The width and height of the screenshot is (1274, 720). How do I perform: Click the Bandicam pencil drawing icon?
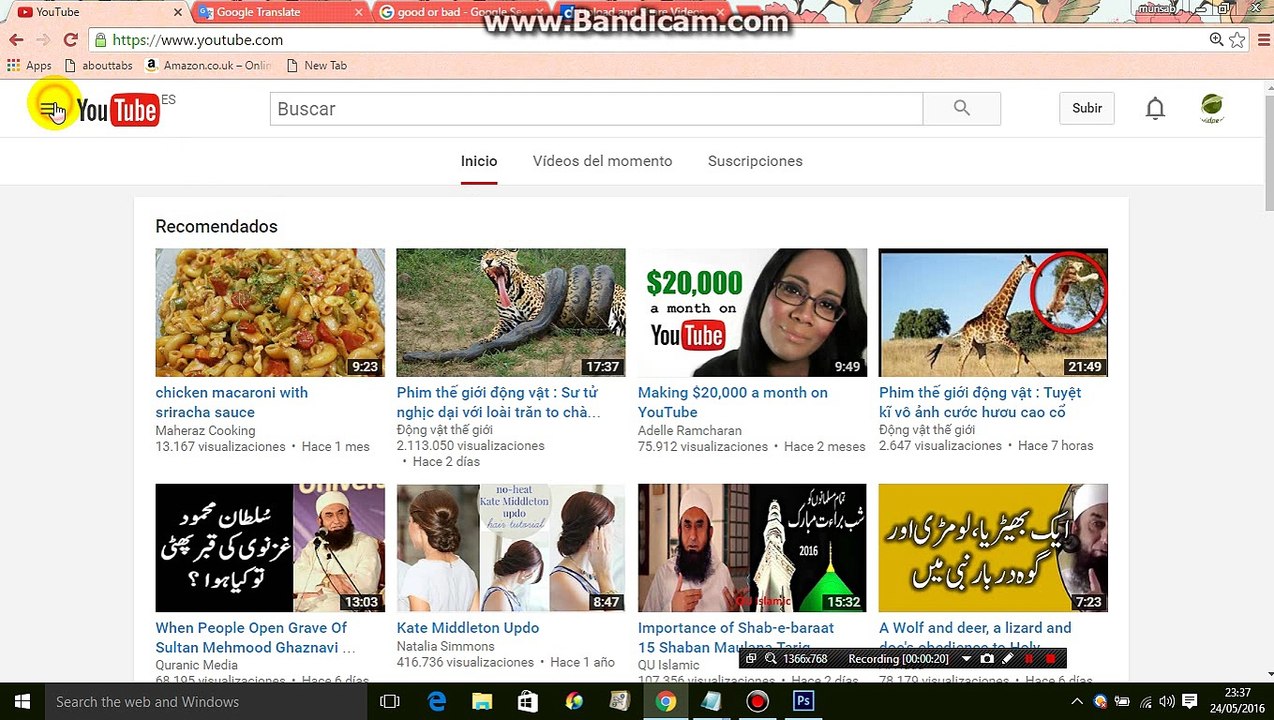pos(1007,659)
